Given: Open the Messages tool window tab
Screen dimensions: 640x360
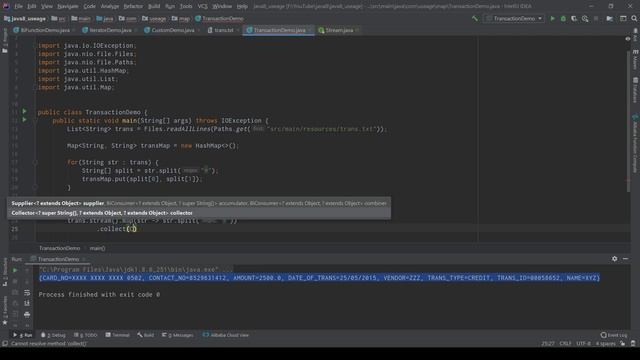Looking at the screenshot, I should pyautogui.click(x=178, y=335).
